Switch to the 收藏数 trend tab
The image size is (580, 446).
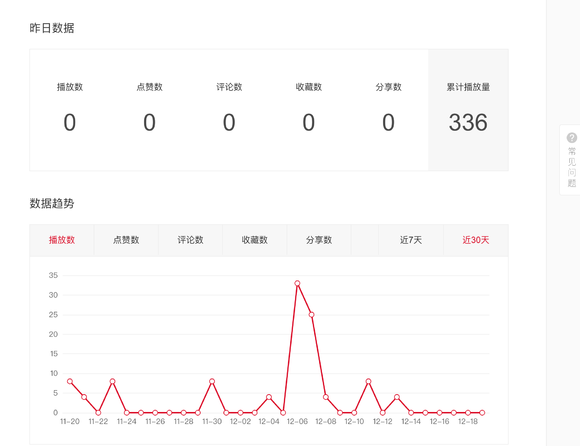(x=254, y=240)
